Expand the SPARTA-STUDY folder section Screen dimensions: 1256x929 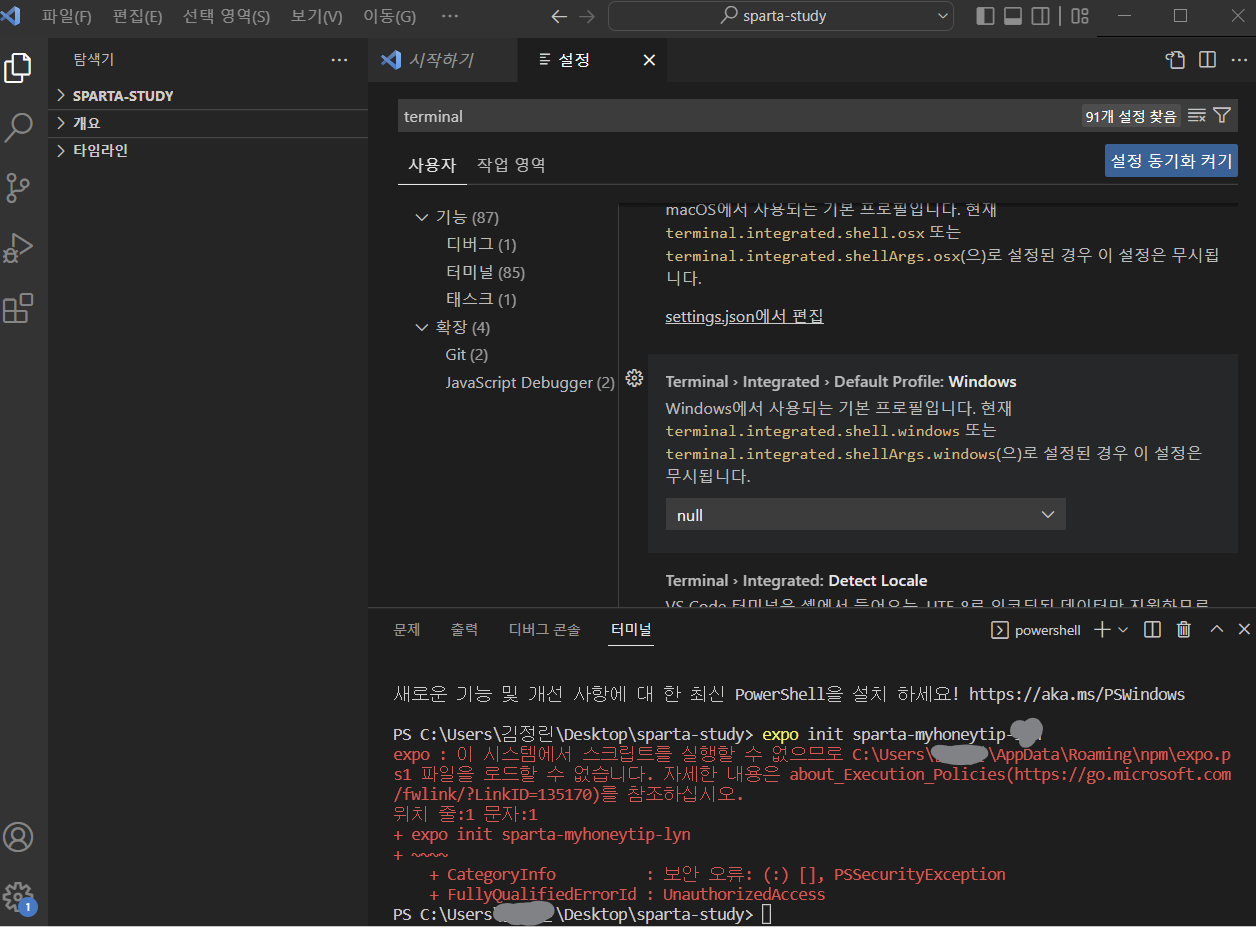click(208, 96)
